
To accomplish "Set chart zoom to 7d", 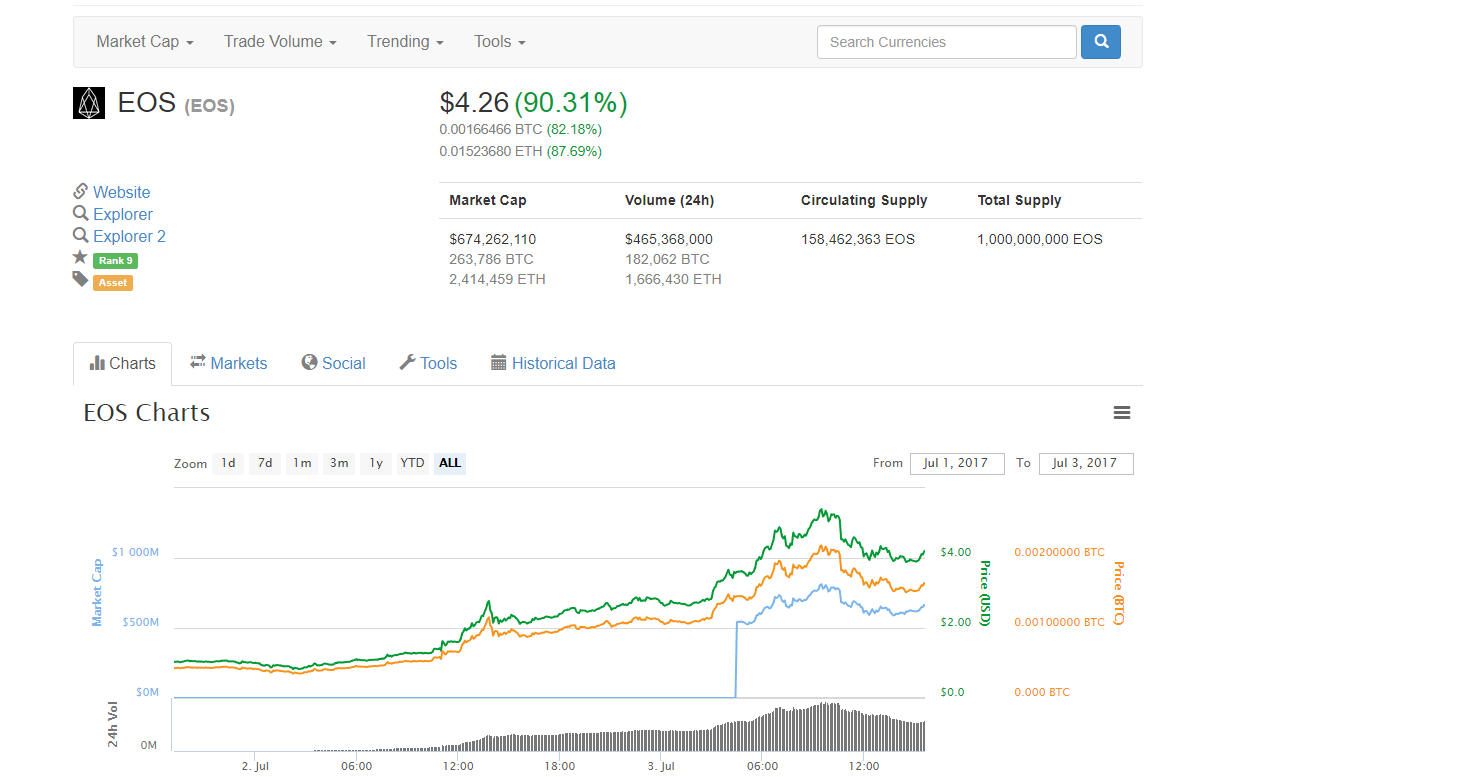I will pyautogui.click(x=265, y=463).
